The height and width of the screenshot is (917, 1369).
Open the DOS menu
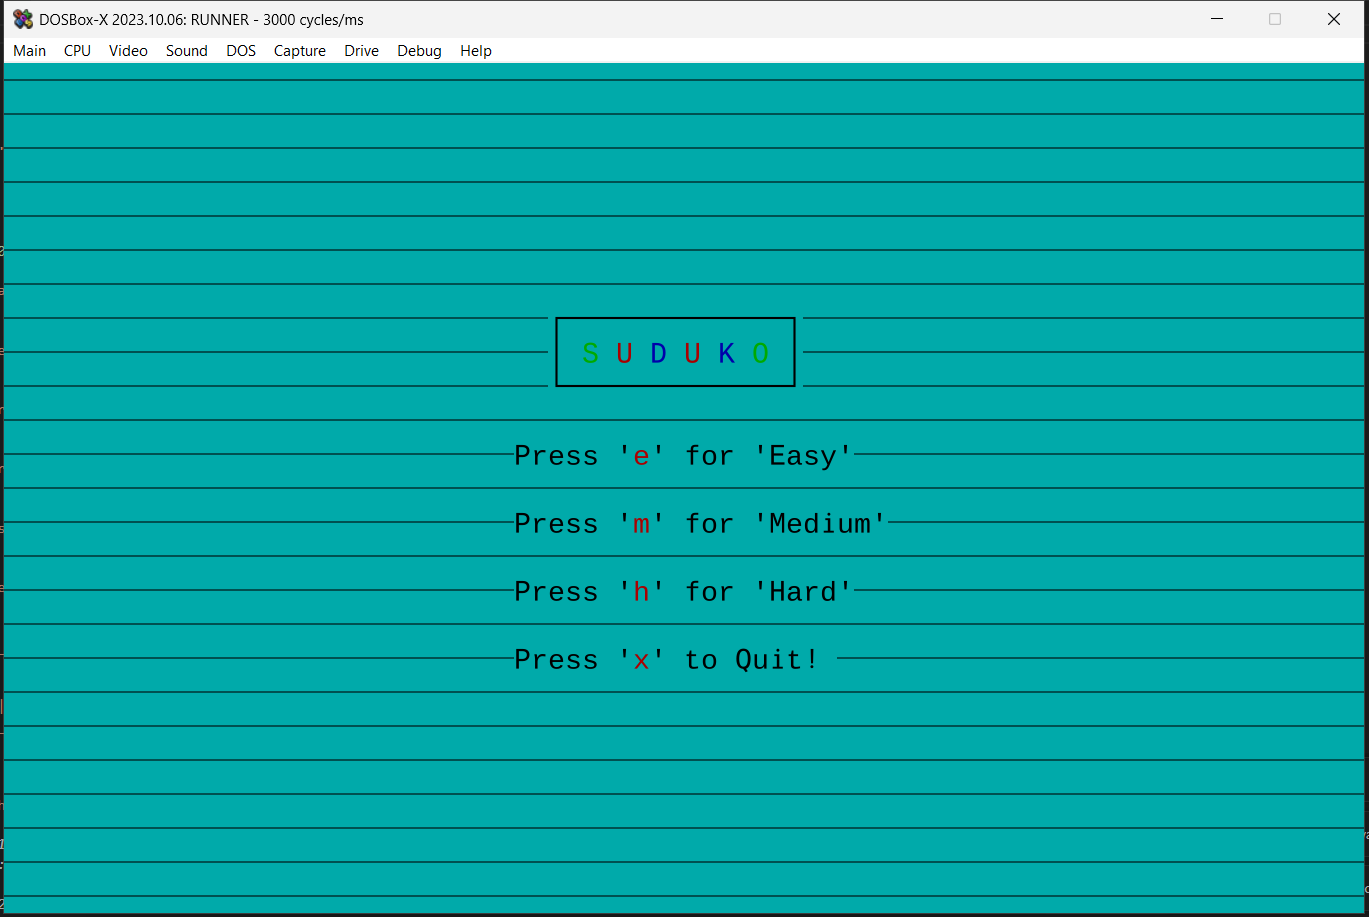pyautogui.click(x=240, y=51)
